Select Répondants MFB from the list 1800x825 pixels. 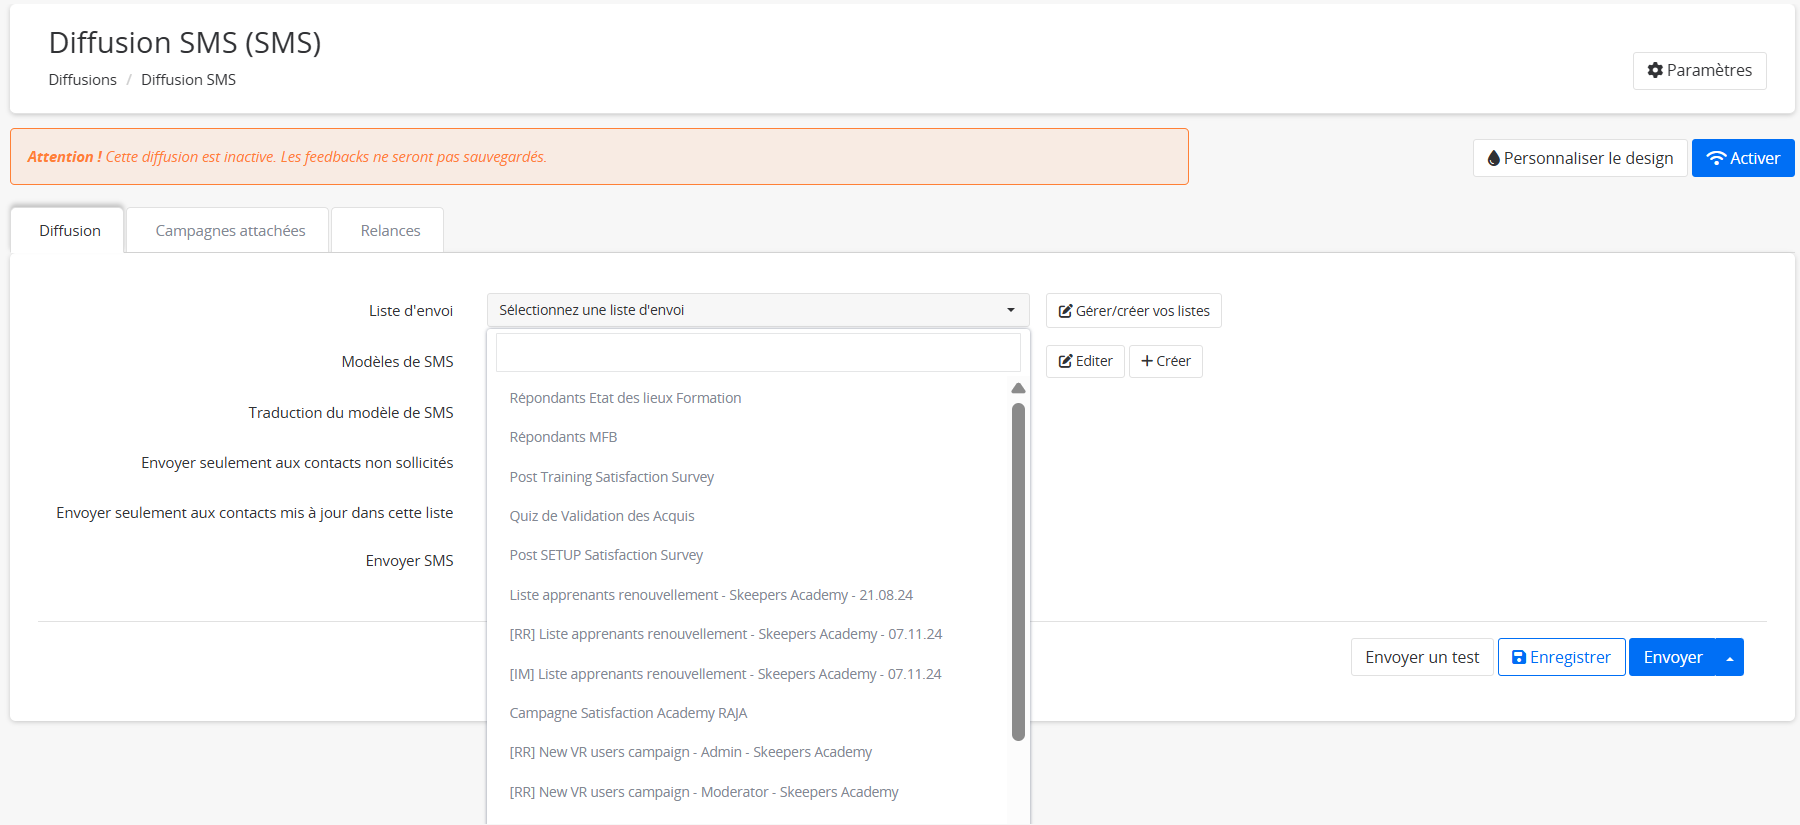point(563,437)
